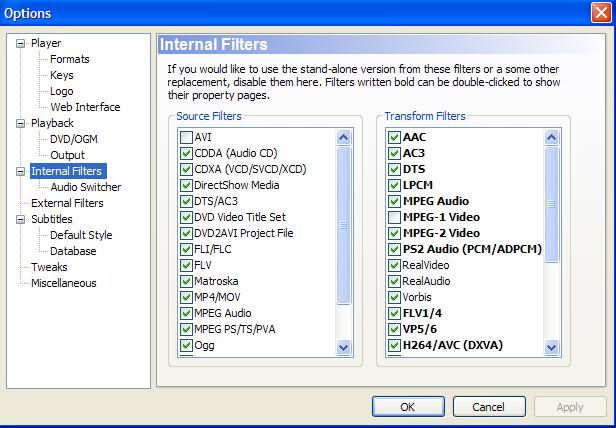The image size is (616, 428).
Task: Confirm settings with OK button
Action: 408,407
